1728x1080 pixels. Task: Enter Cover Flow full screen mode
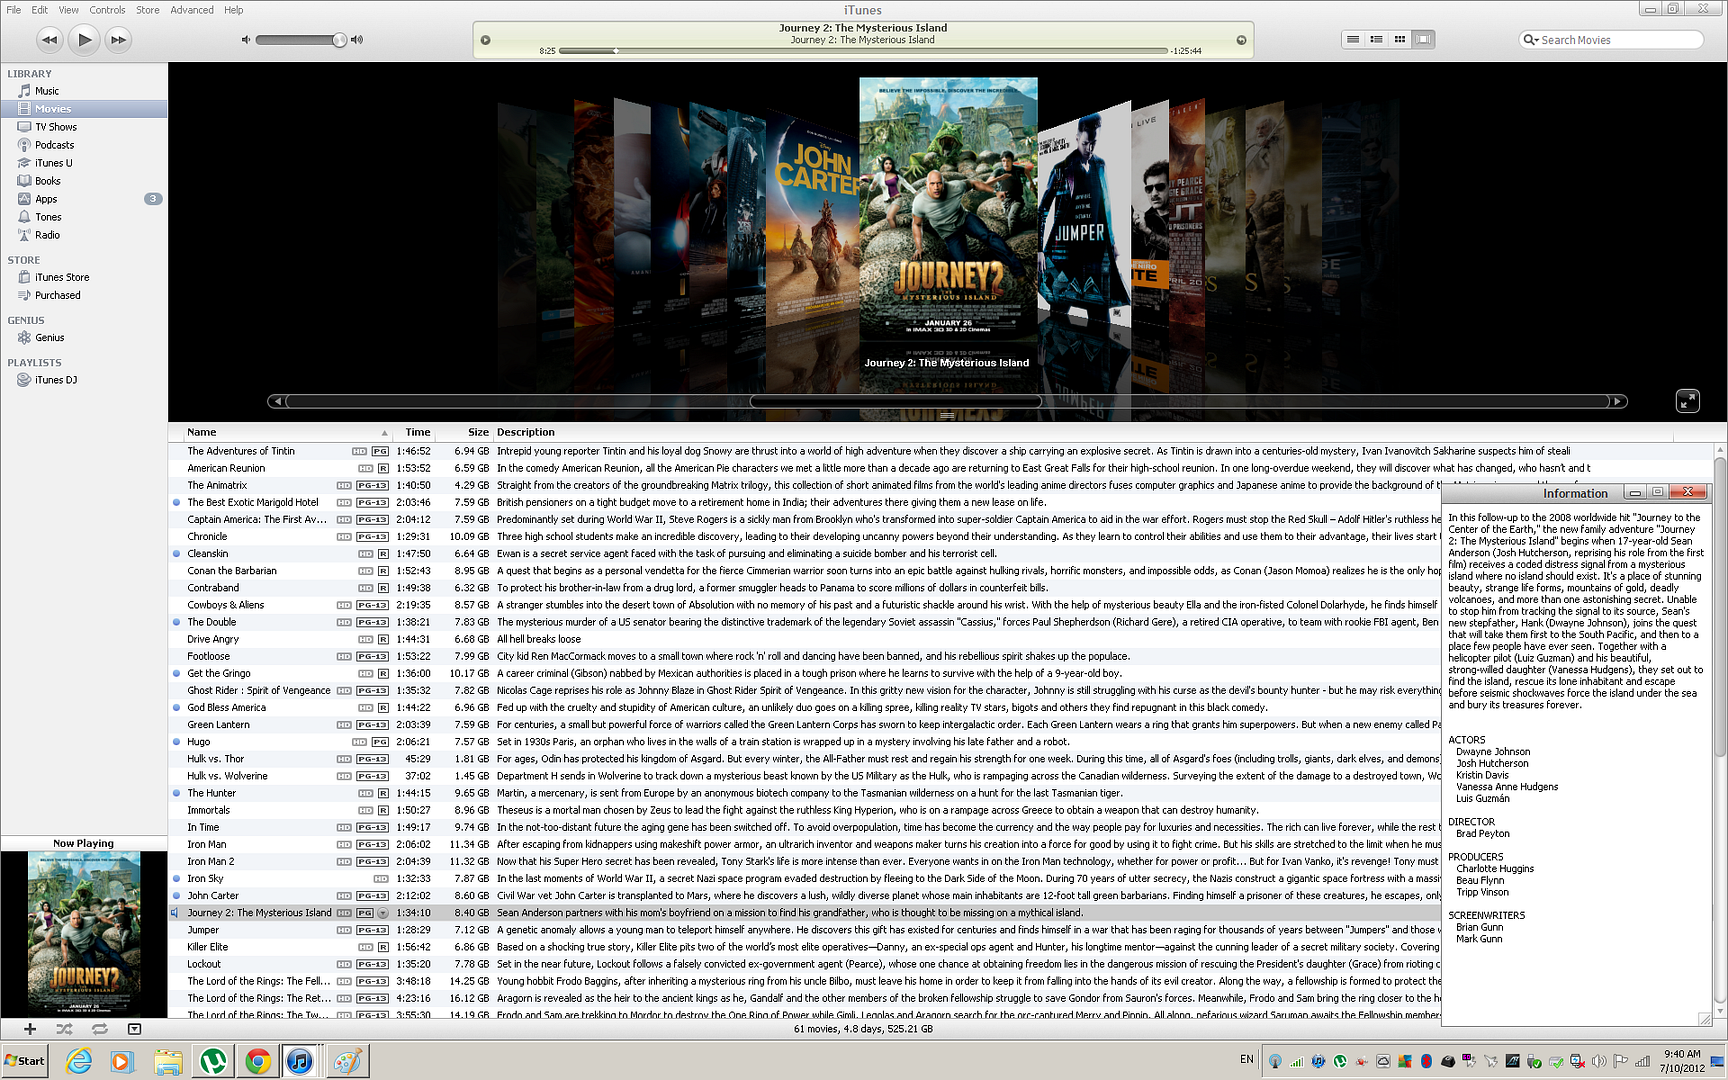[x=1687, y=401]
